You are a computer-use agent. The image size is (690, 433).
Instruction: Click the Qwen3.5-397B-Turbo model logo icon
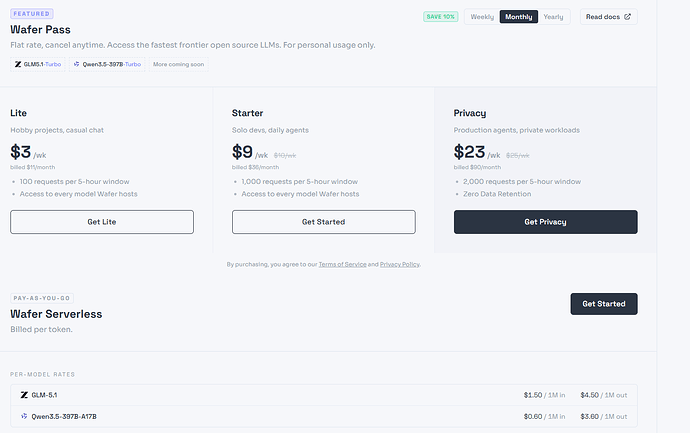click(x=77, y=64)
